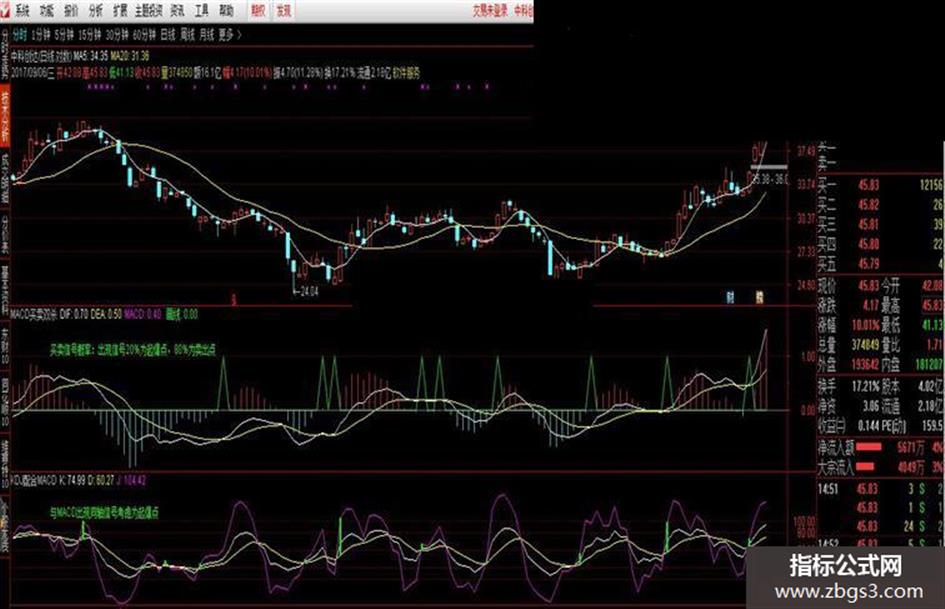This screenshot has width=945, height=609.
Task: Click the MACD买卖指标 indicator label
Action: click(x=34, y=314)
